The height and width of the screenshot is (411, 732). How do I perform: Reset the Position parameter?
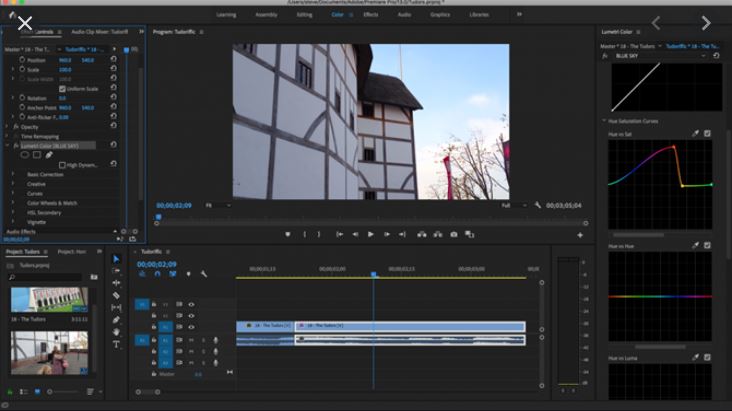point(113,59)
